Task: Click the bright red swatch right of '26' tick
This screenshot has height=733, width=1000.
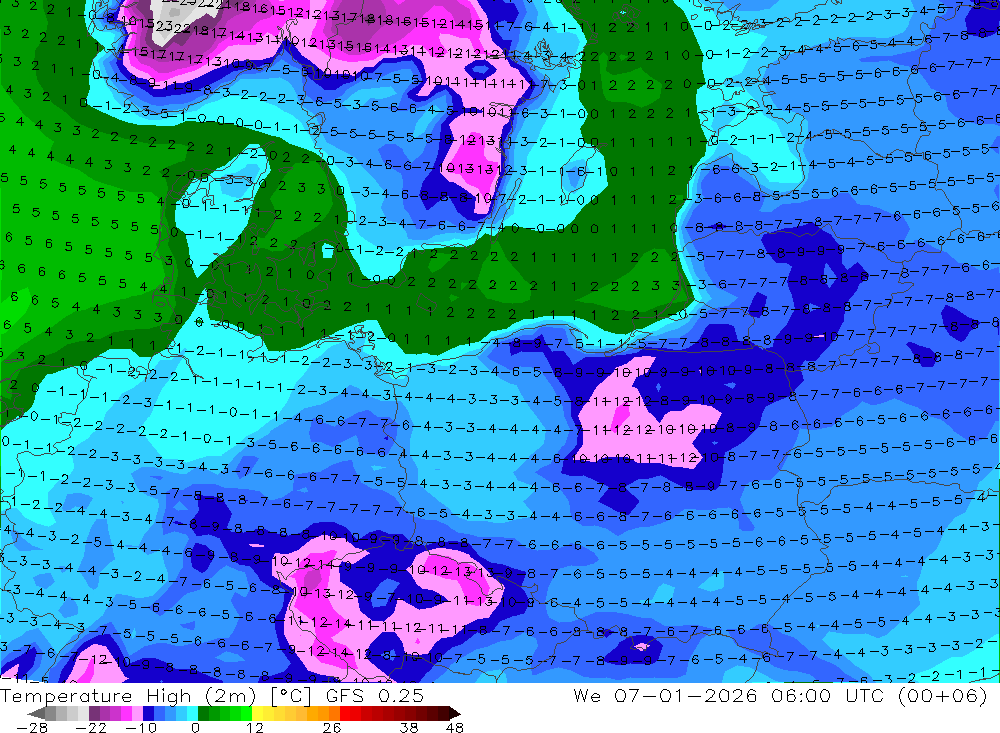Action: [x=345, y=713]
